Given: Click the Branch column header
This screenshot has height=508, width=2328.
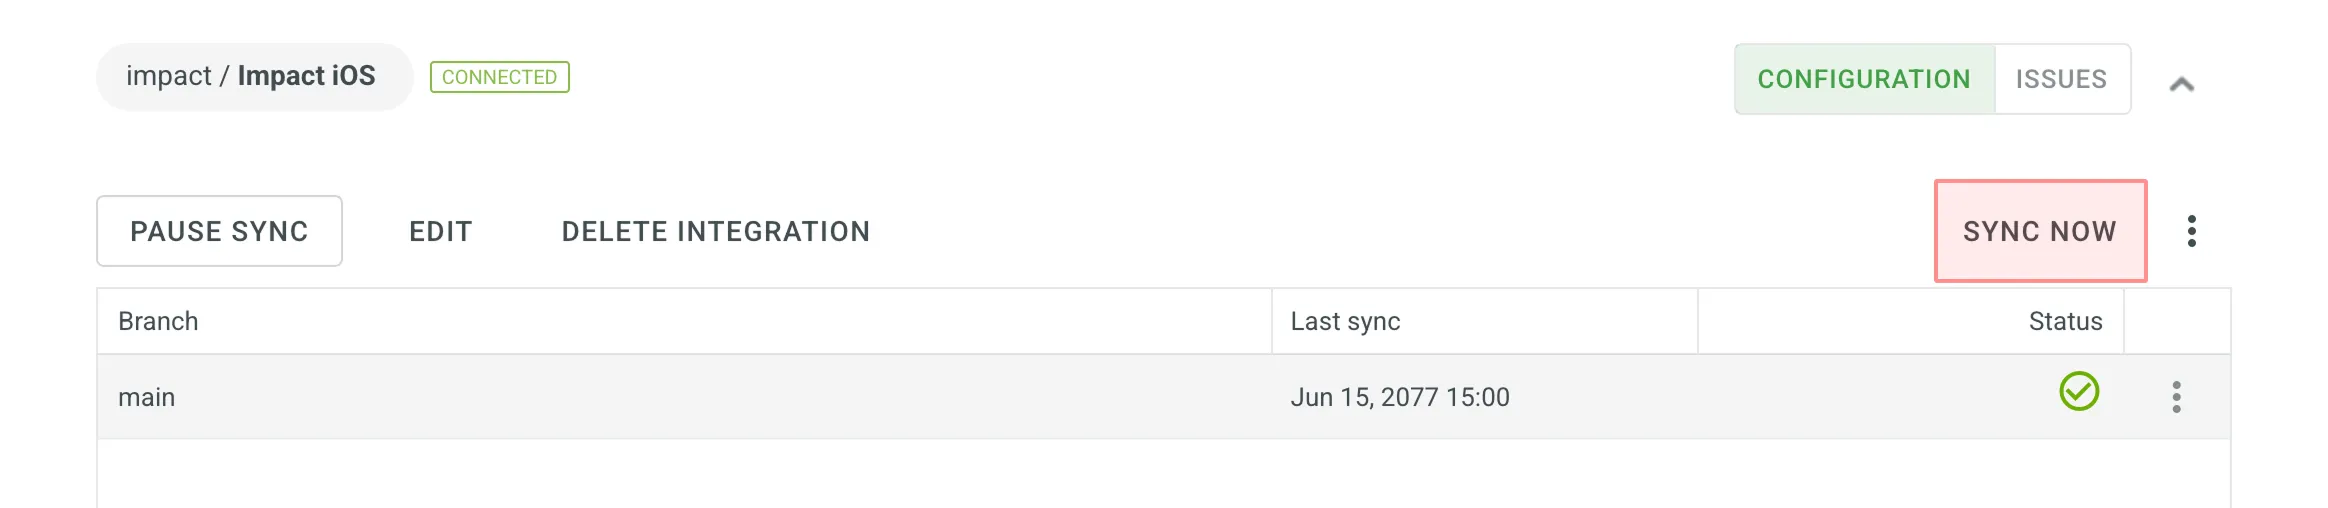Looking at the screenshot, I should click(158, 321).
